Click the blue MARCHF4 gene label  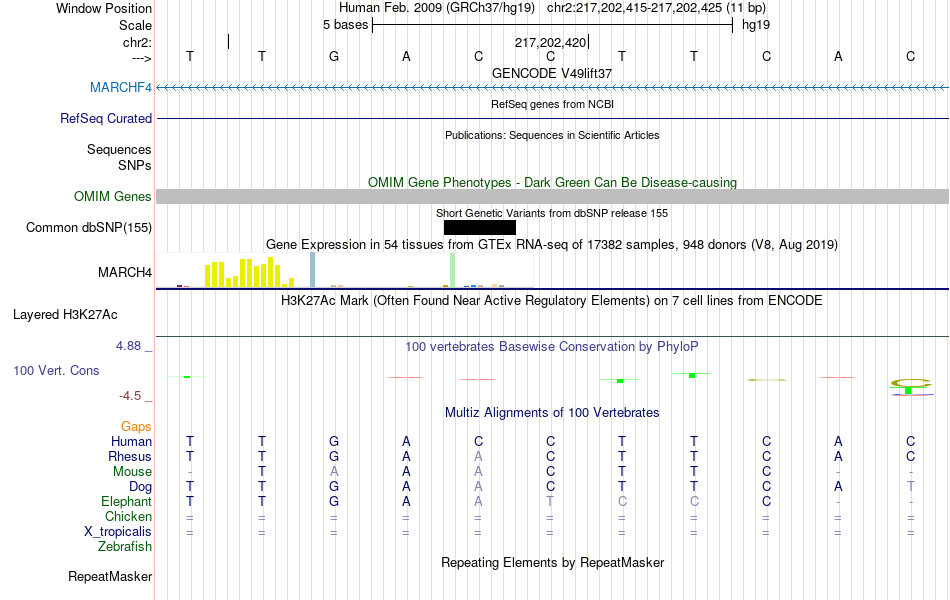[121, 87]
